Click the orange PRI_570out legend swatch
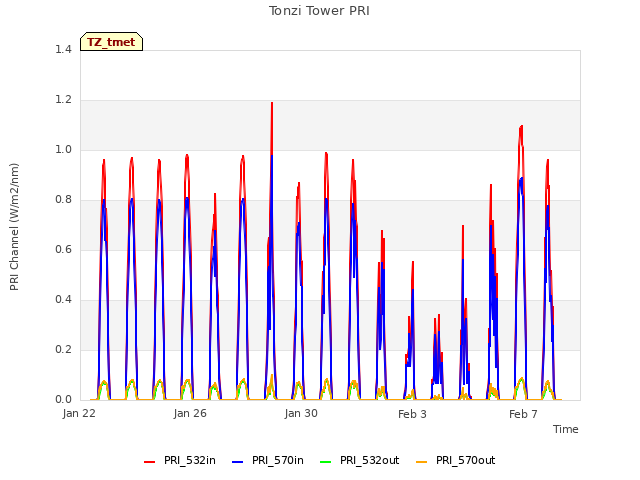Image resolution: width=640 pixels, height=480 pixels. (422, 462)
